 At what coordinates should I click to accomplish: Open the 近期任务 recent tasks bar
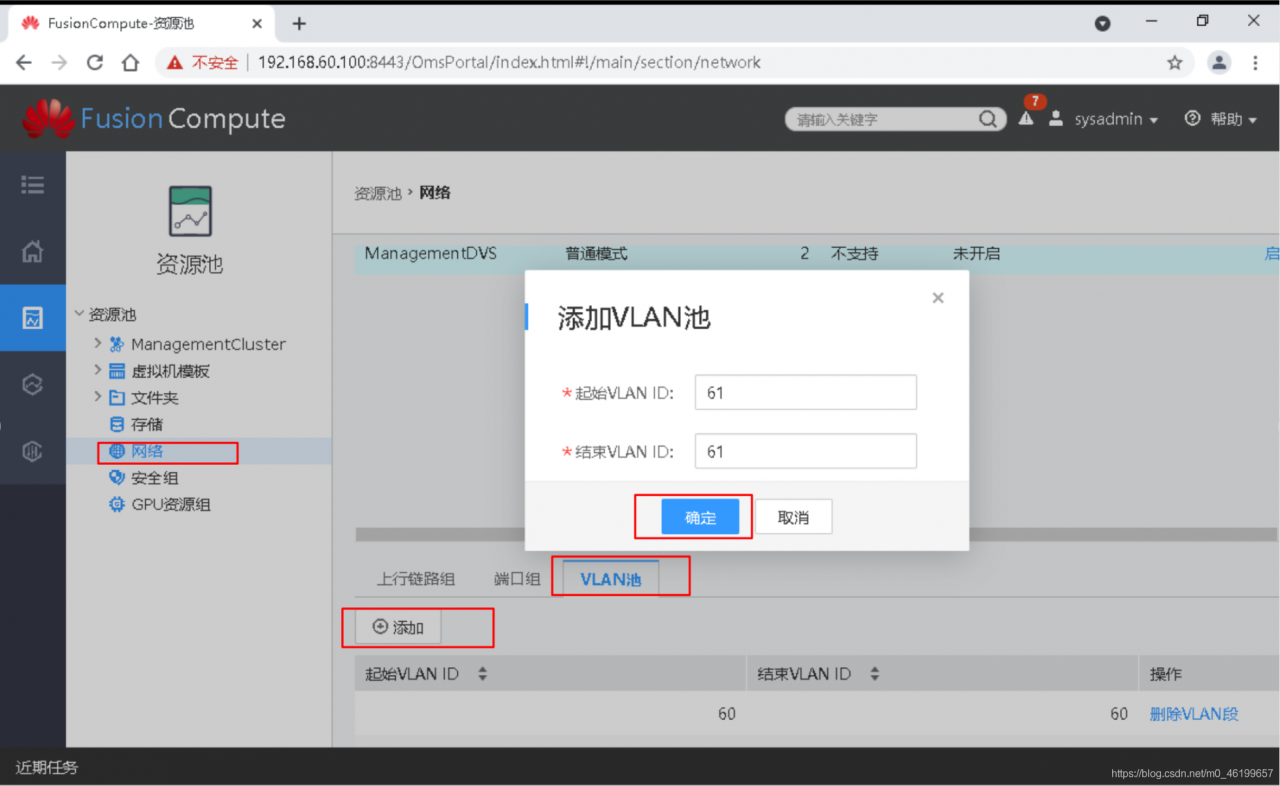(47, 767)
